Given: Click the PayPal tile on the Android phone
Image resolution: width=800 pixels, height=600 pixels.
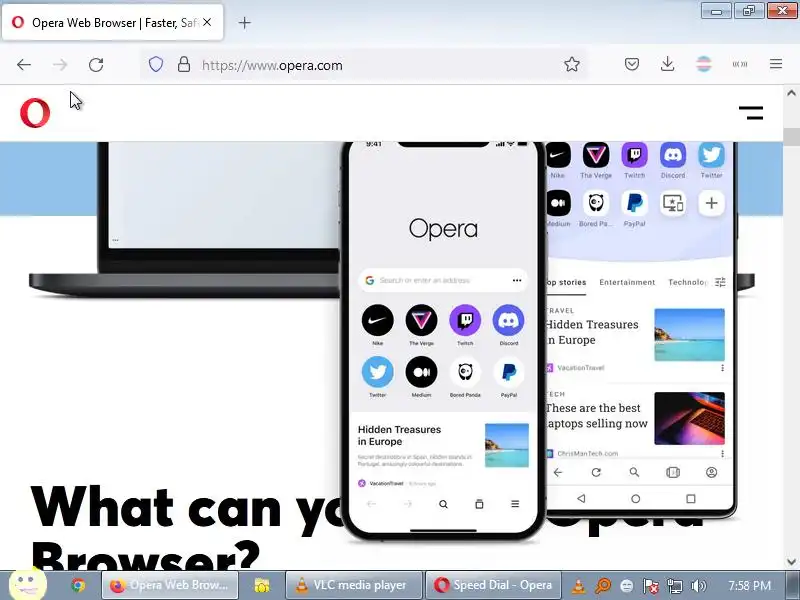Looking at the screenshot, I should coord(634,203).
